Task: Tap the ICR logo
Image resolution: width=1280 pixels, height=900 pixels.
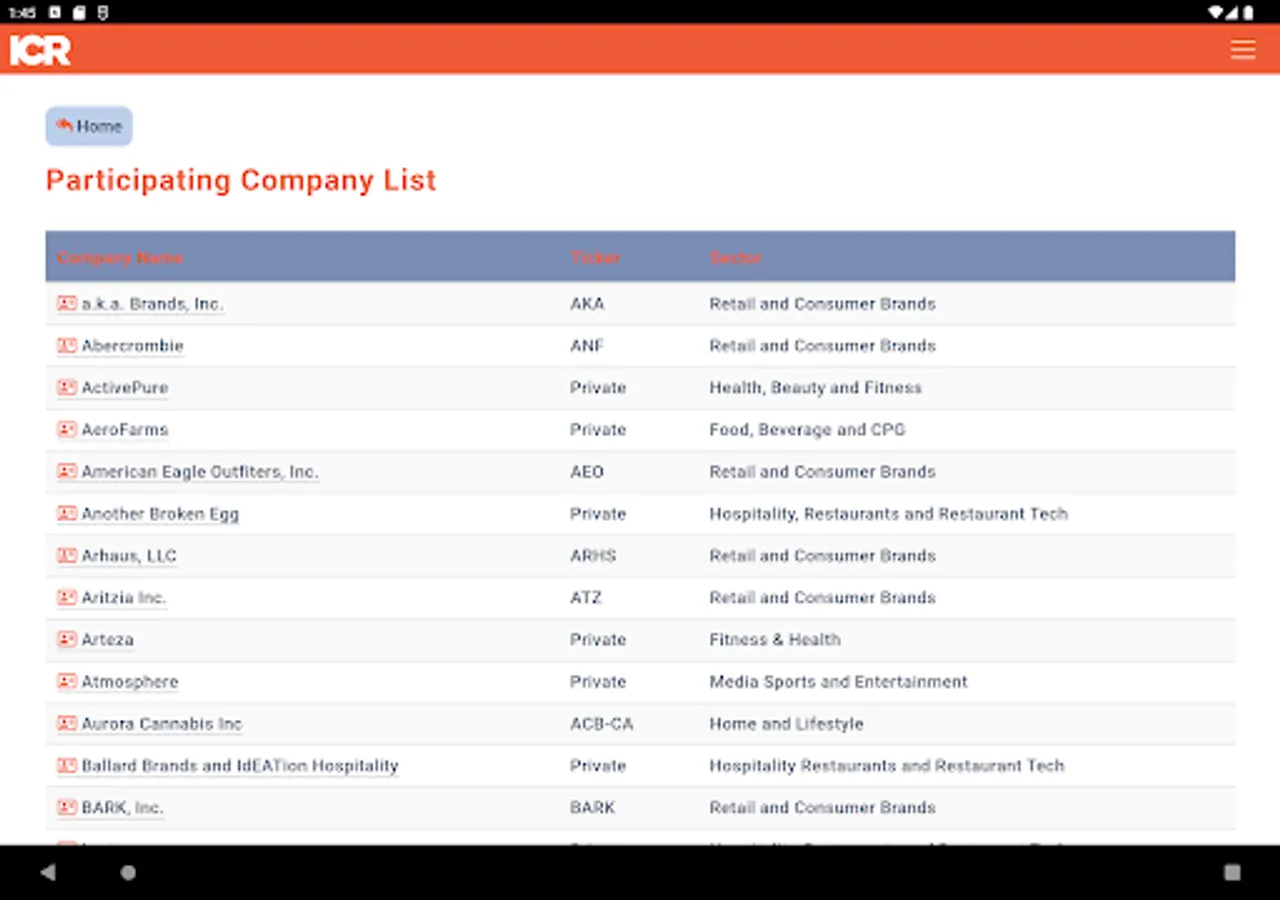Action: pos(40,50)
